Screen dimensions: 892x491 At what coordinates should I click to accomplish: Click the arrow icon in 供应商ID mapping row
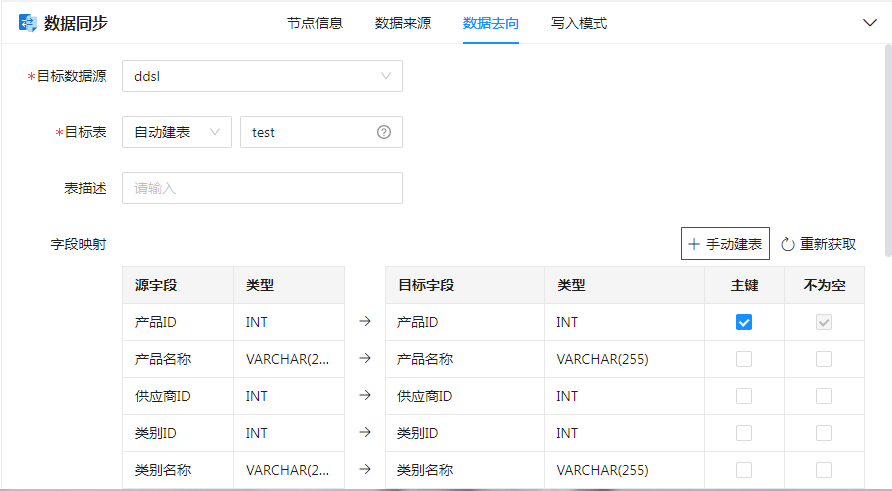365,396
